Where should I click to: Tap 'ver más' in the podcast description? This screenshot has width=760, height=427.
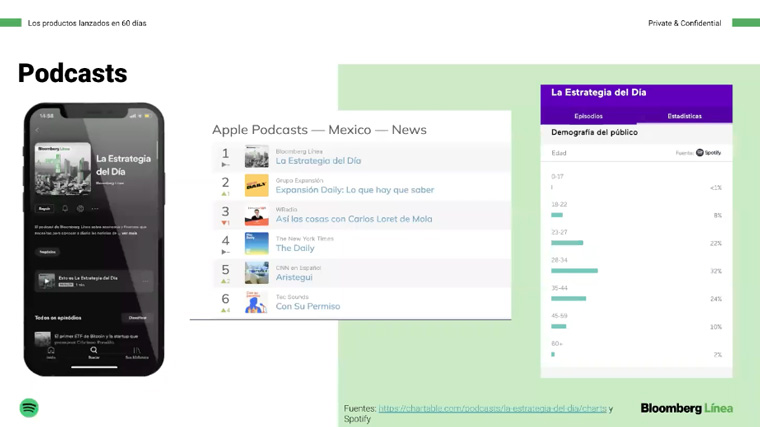pos(129,233)
